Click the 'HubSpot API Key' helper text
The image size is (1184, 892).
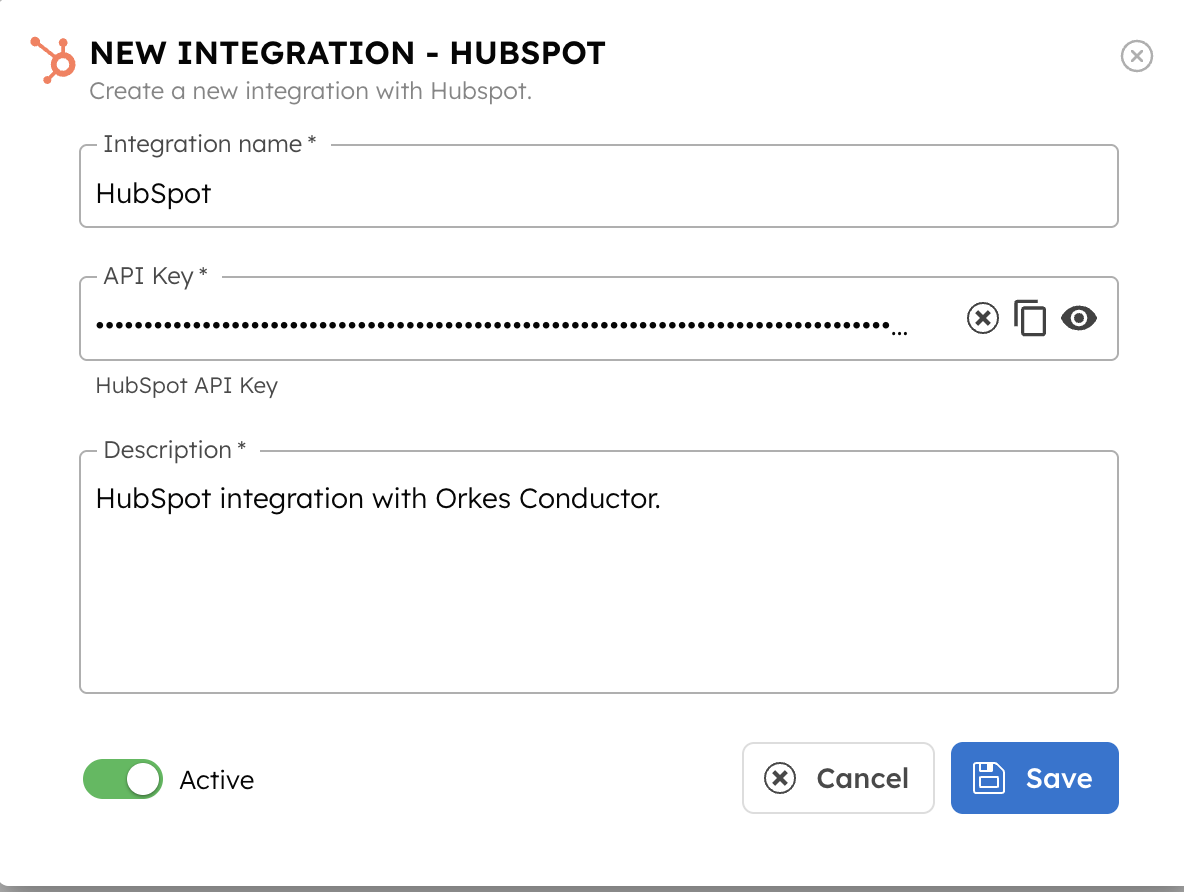187,386
